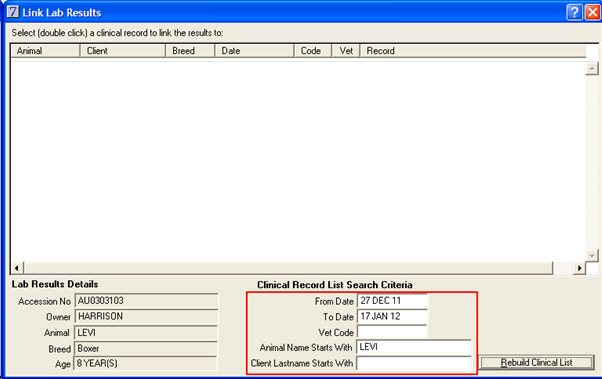Click the application icon in title bar
The width and height of the screenshot is (602, 379).
(x=13, y=12)
